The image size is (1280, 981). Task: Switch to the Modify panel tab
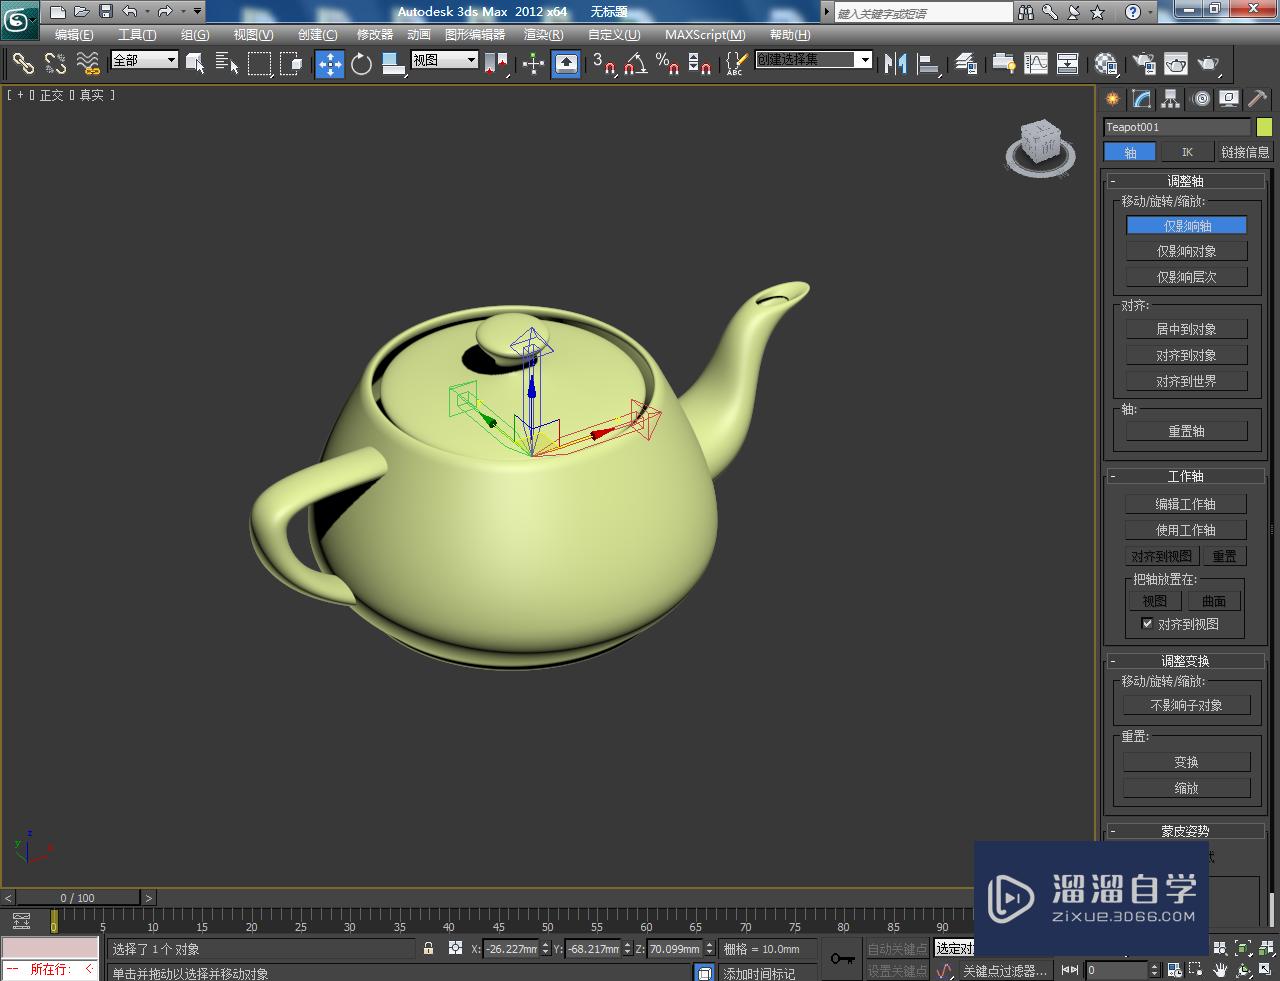1141,98
